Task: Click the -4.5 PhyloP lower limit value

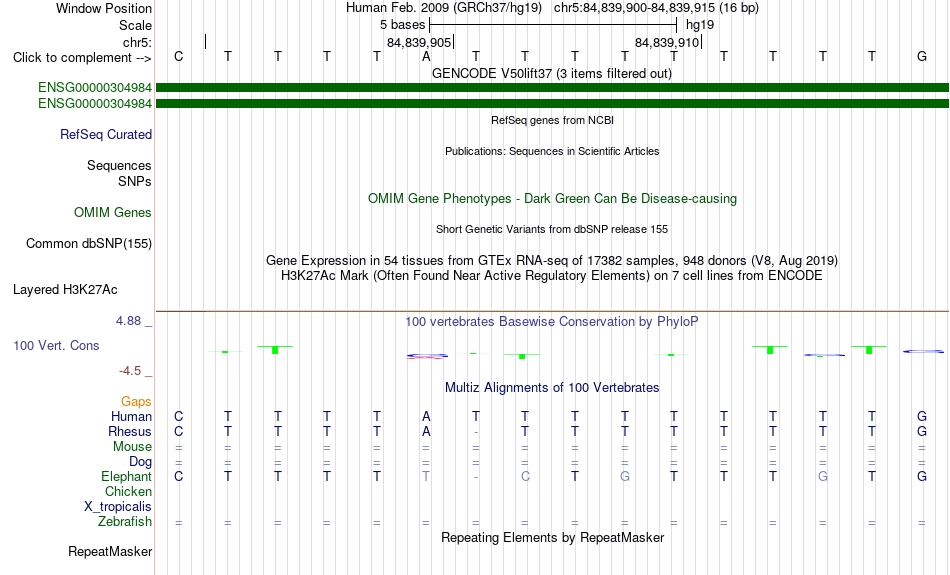Action: [130, 370]
